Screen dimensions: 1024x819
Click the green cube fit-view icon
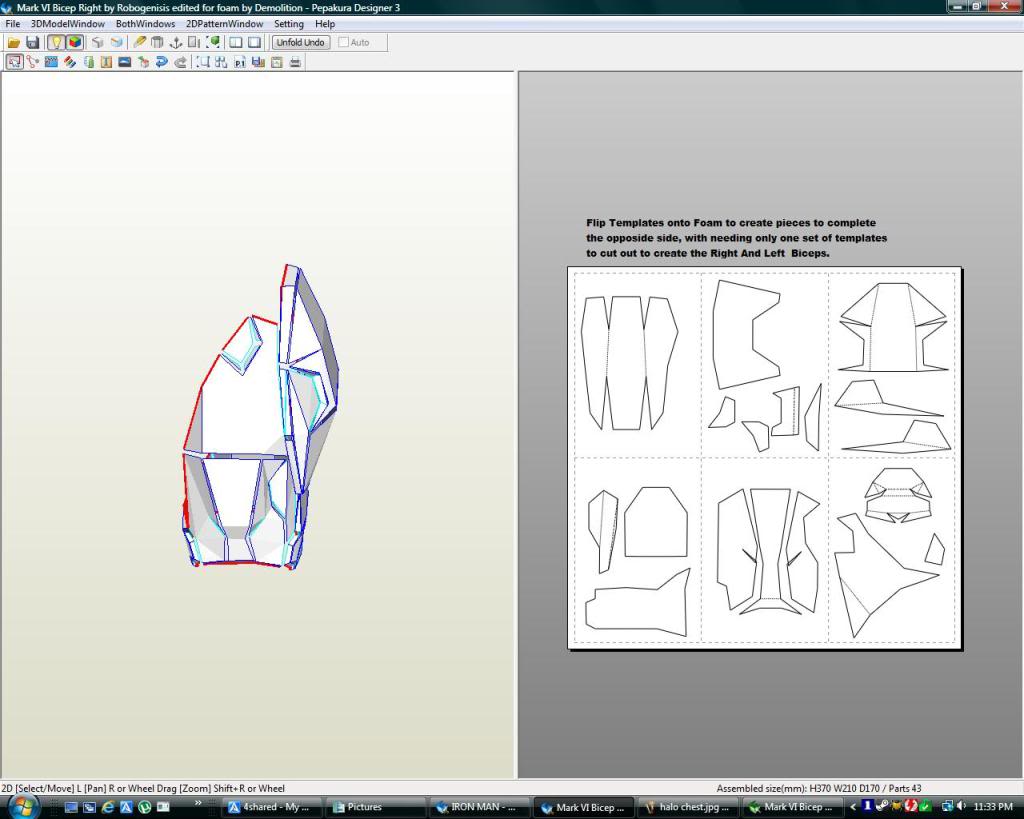coord(213,42)
